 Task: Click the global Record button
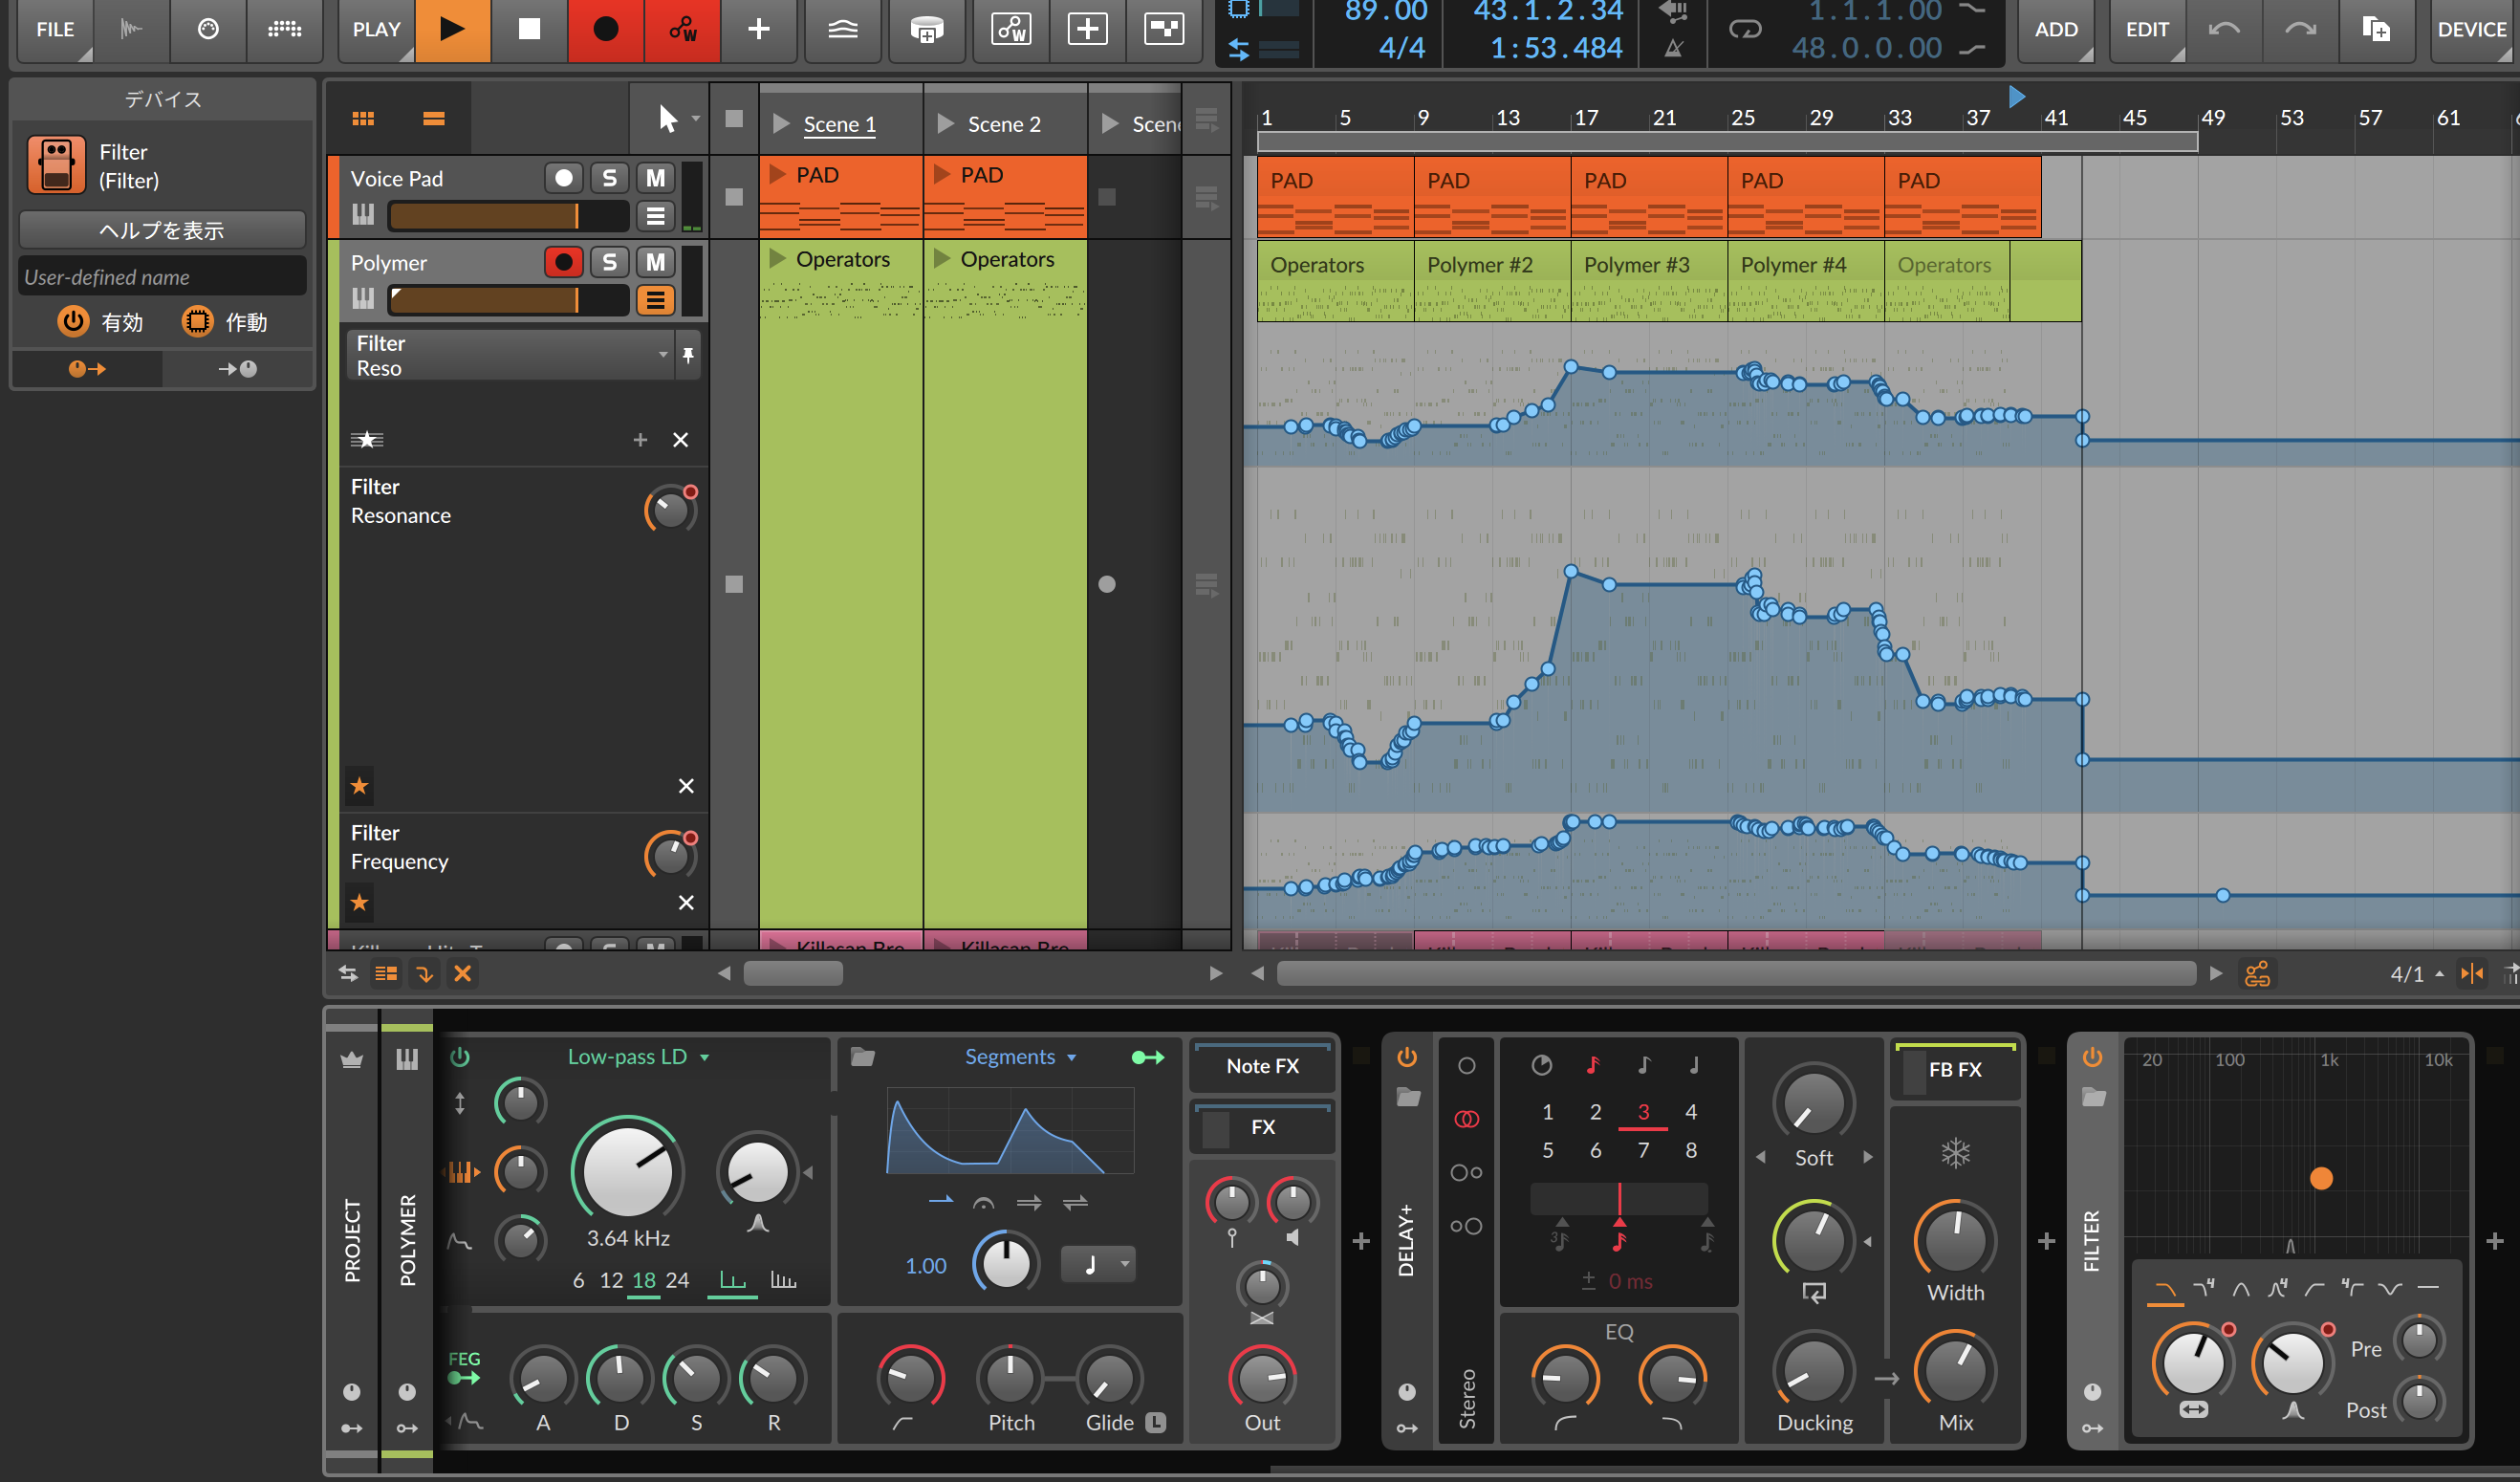coord(605,29)
